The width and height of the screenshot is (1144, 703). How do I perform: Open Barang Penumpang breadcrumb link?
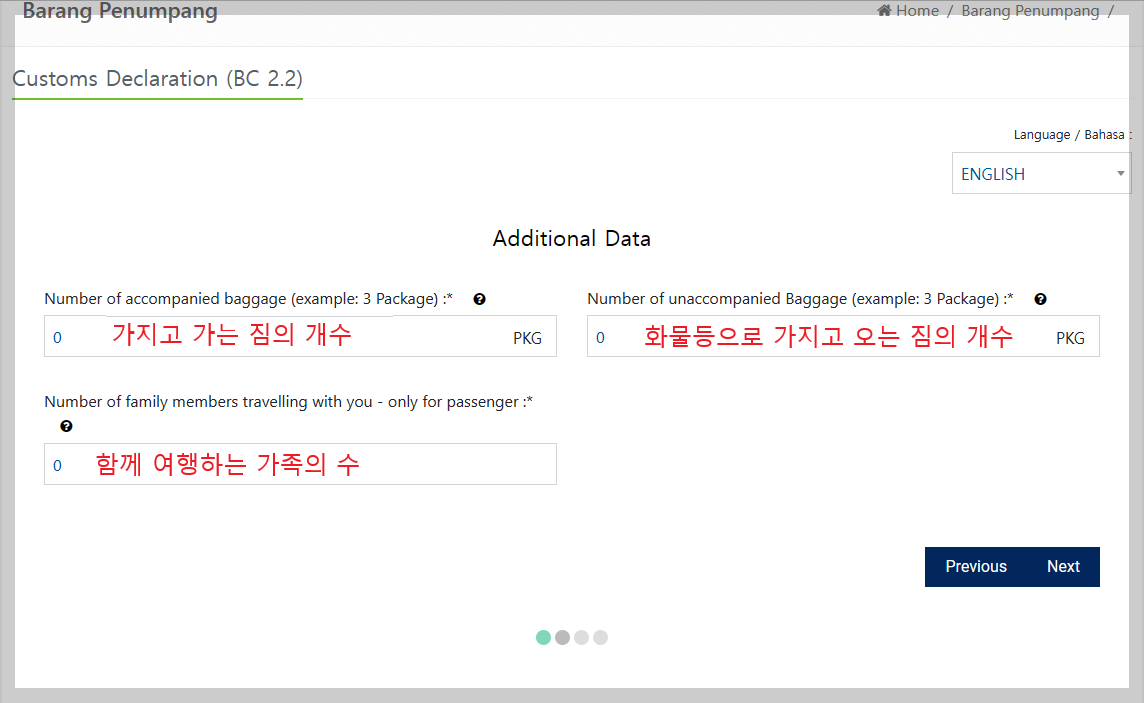(x=1029, y=11)
